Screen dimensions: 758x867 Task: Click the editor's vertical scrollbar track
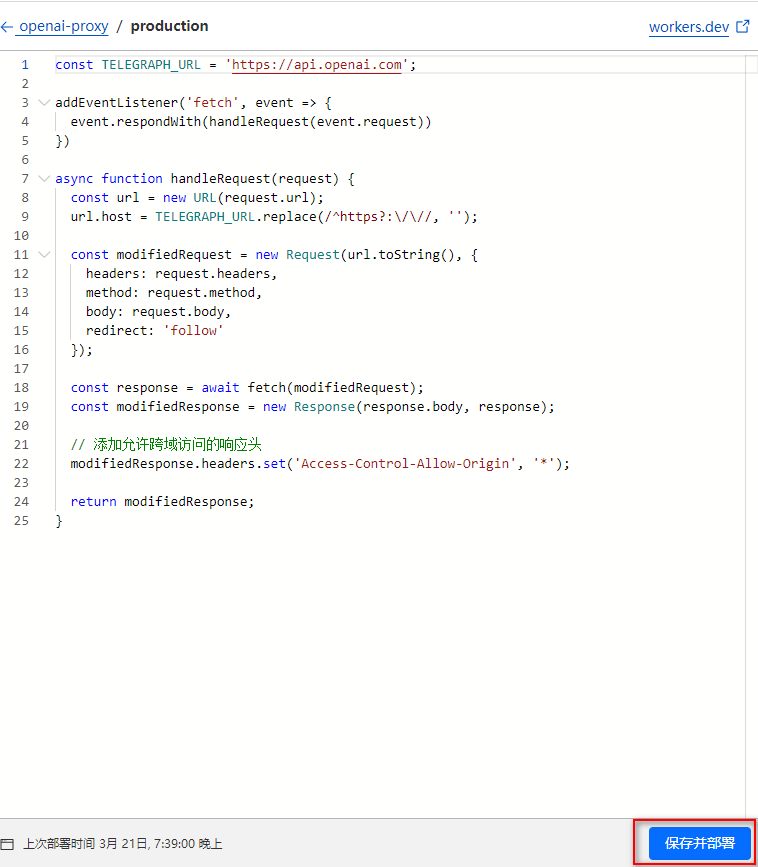coord(751,436)
